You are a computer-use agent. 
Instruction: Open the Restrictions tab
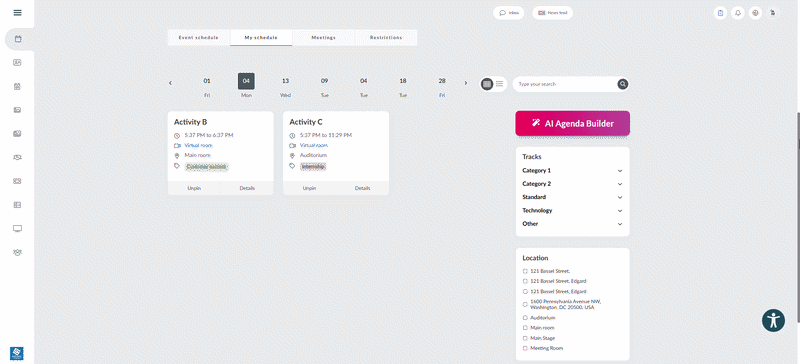[x=386, y=38]
